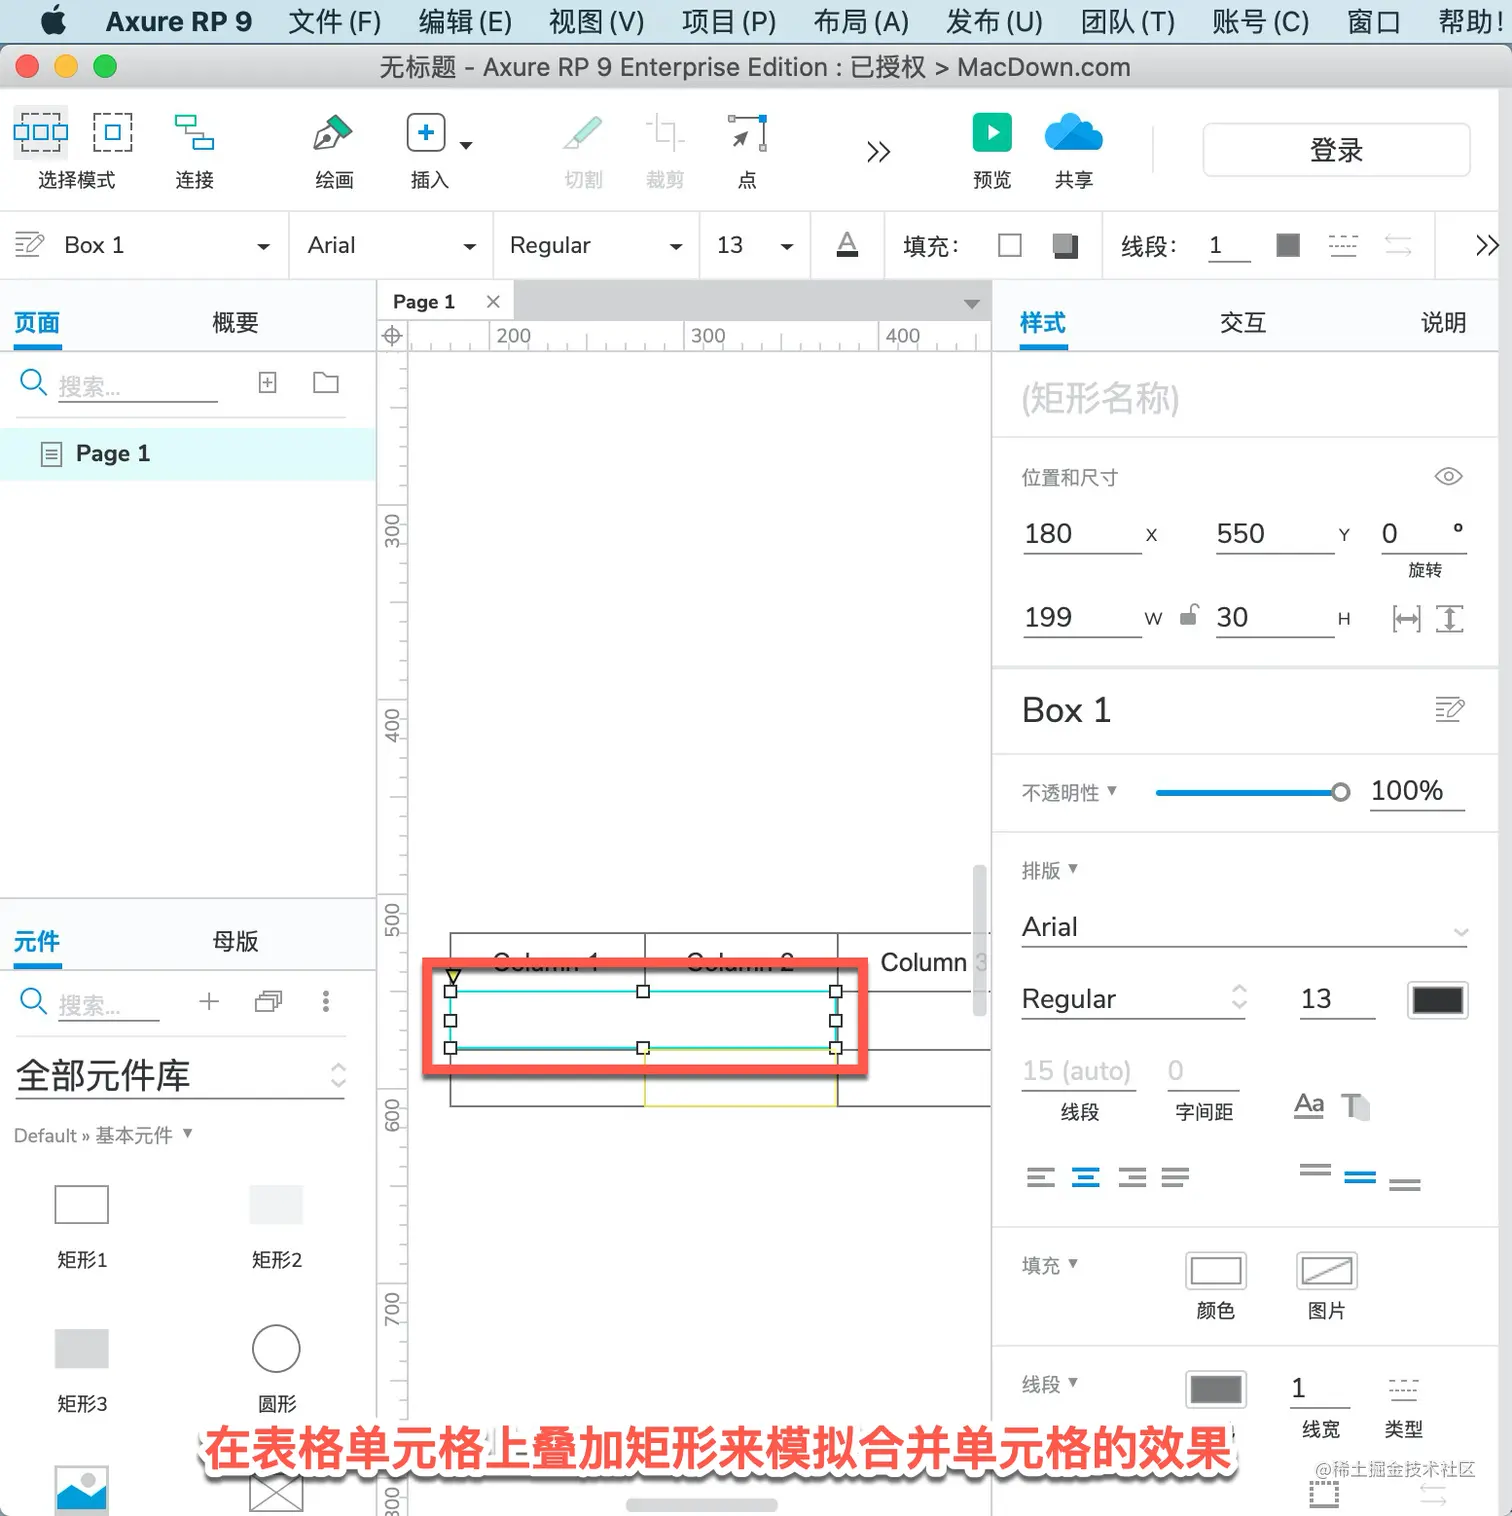Click the opacity slider handle

coord(1340,792)
